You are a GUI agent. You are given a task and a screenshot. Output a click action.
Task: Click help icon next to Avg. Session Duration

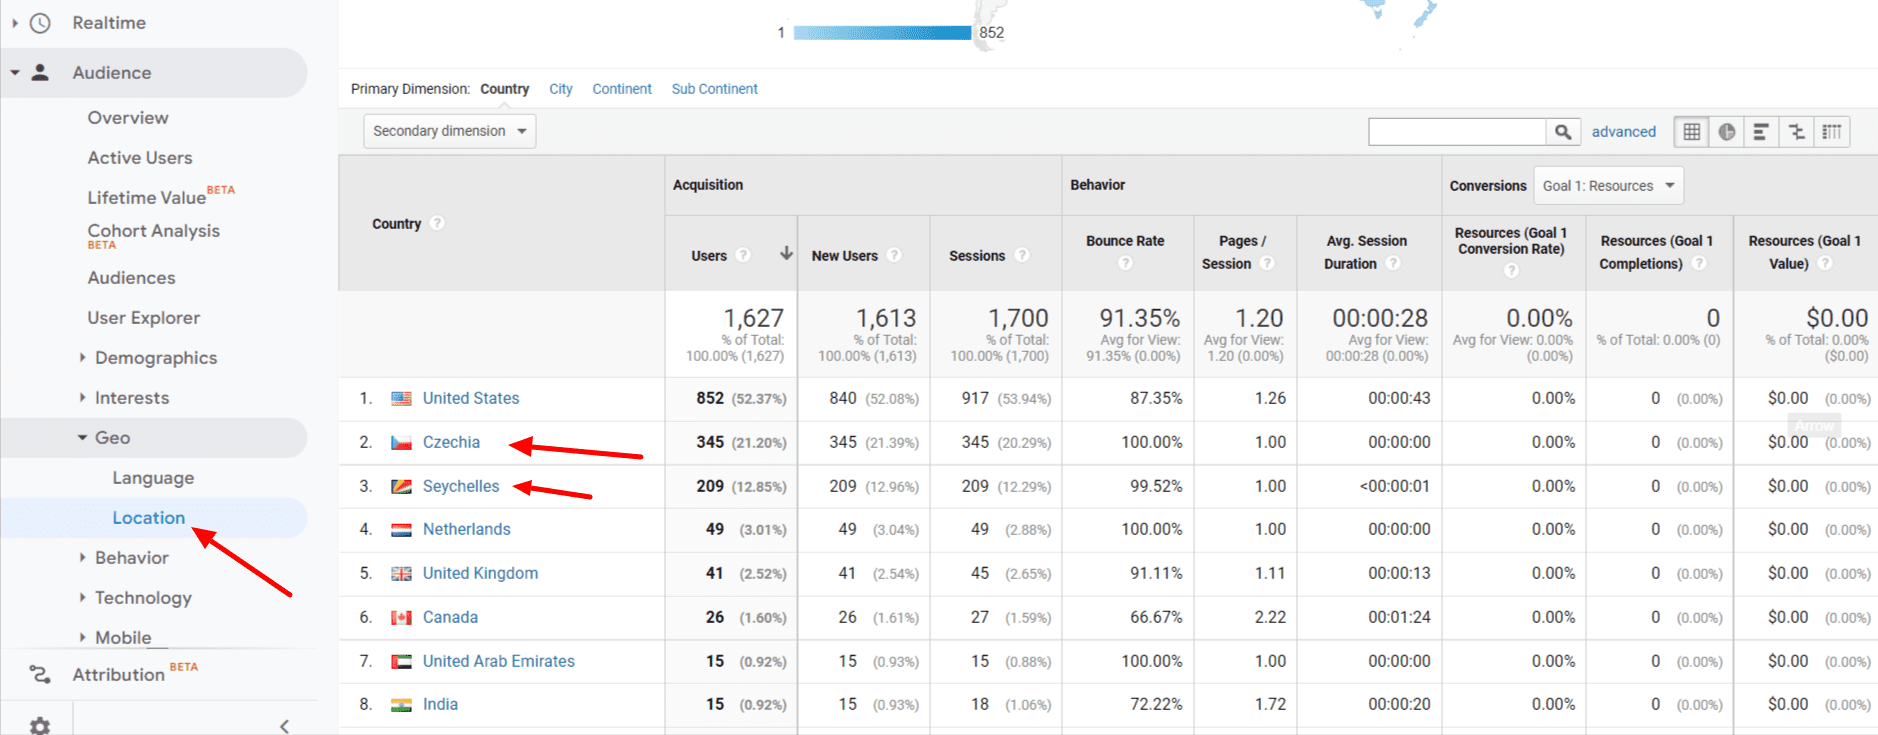pos(1393,263)
